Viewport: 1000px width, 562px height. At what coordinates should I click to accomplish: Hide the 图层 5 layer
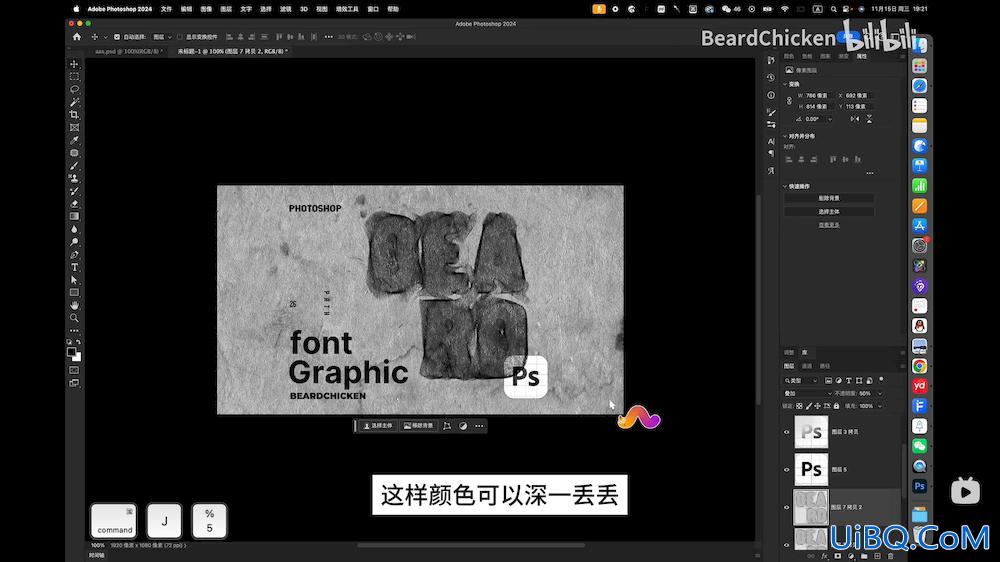(786, 470)
